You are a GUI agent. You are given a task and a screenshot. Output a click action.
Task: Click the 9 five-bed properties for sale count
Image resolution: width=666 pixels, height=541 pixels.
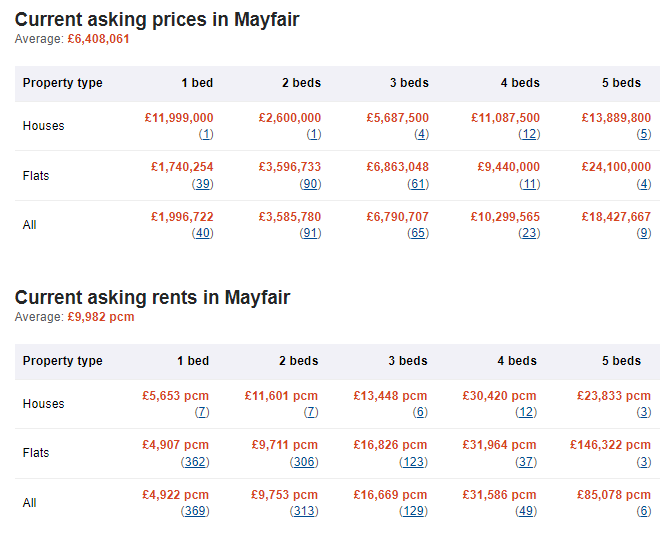pos(643,233)
